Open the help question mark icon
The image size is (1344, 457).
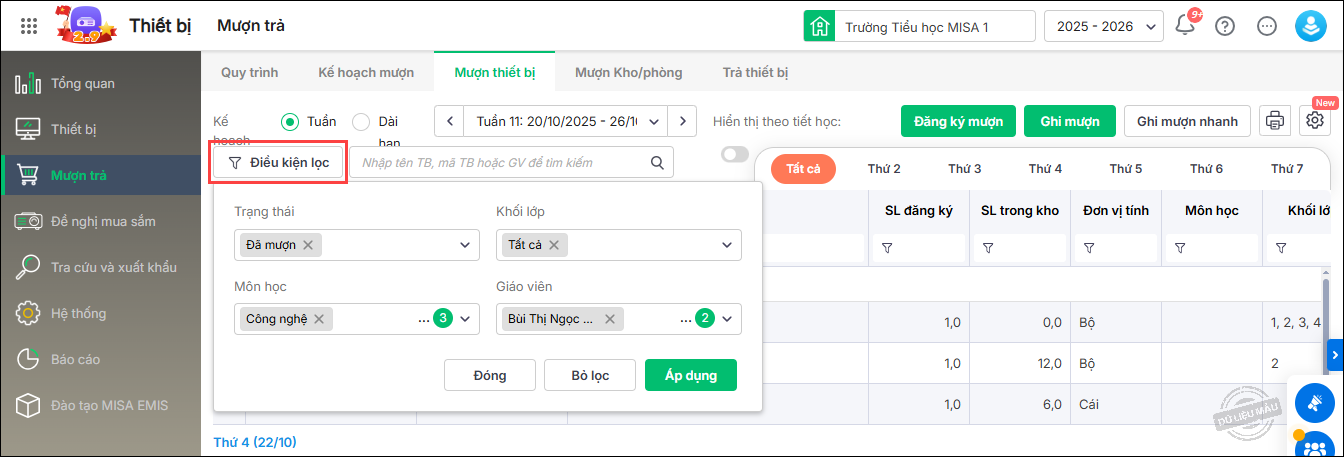[x=1225, y=26]
